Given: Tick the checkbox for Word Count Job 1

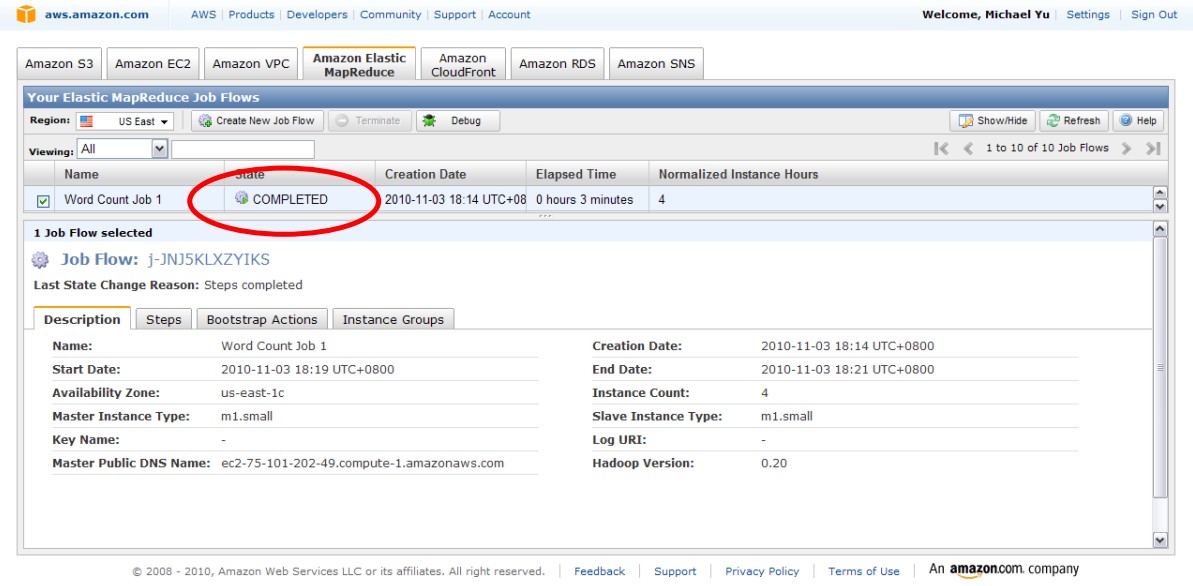Looking at the screenshot, I should click(x=43, y=201).
